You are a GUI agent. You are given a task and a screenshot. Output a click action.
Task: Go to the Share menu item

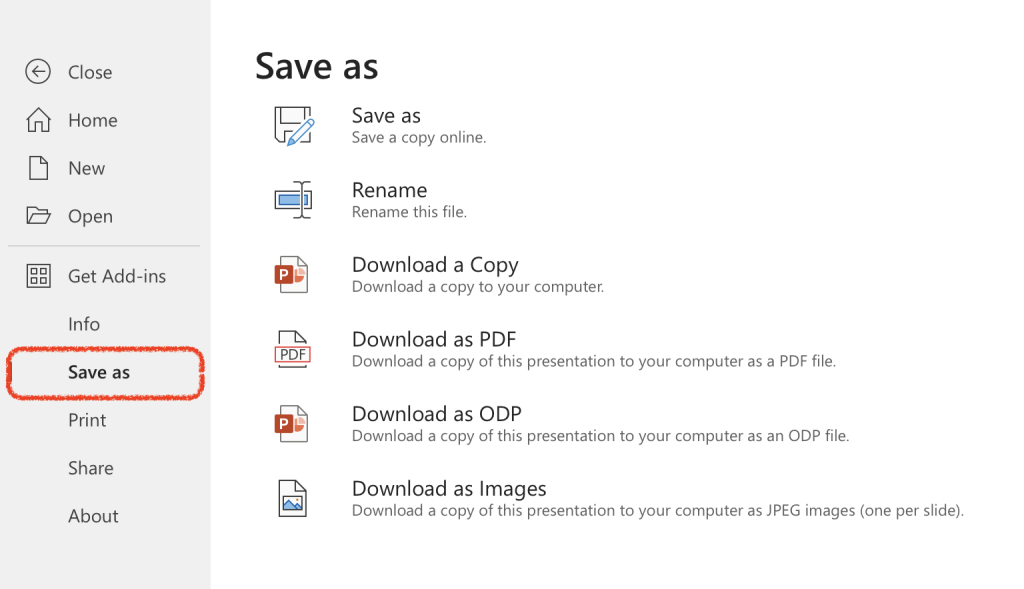pyautogui.click(x=90, y=468)
